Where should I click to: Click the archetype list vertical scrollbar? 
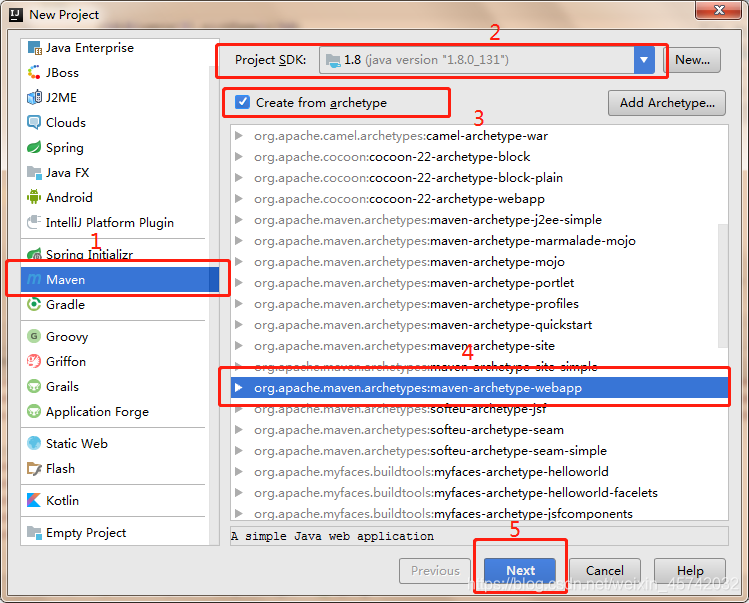723,286
